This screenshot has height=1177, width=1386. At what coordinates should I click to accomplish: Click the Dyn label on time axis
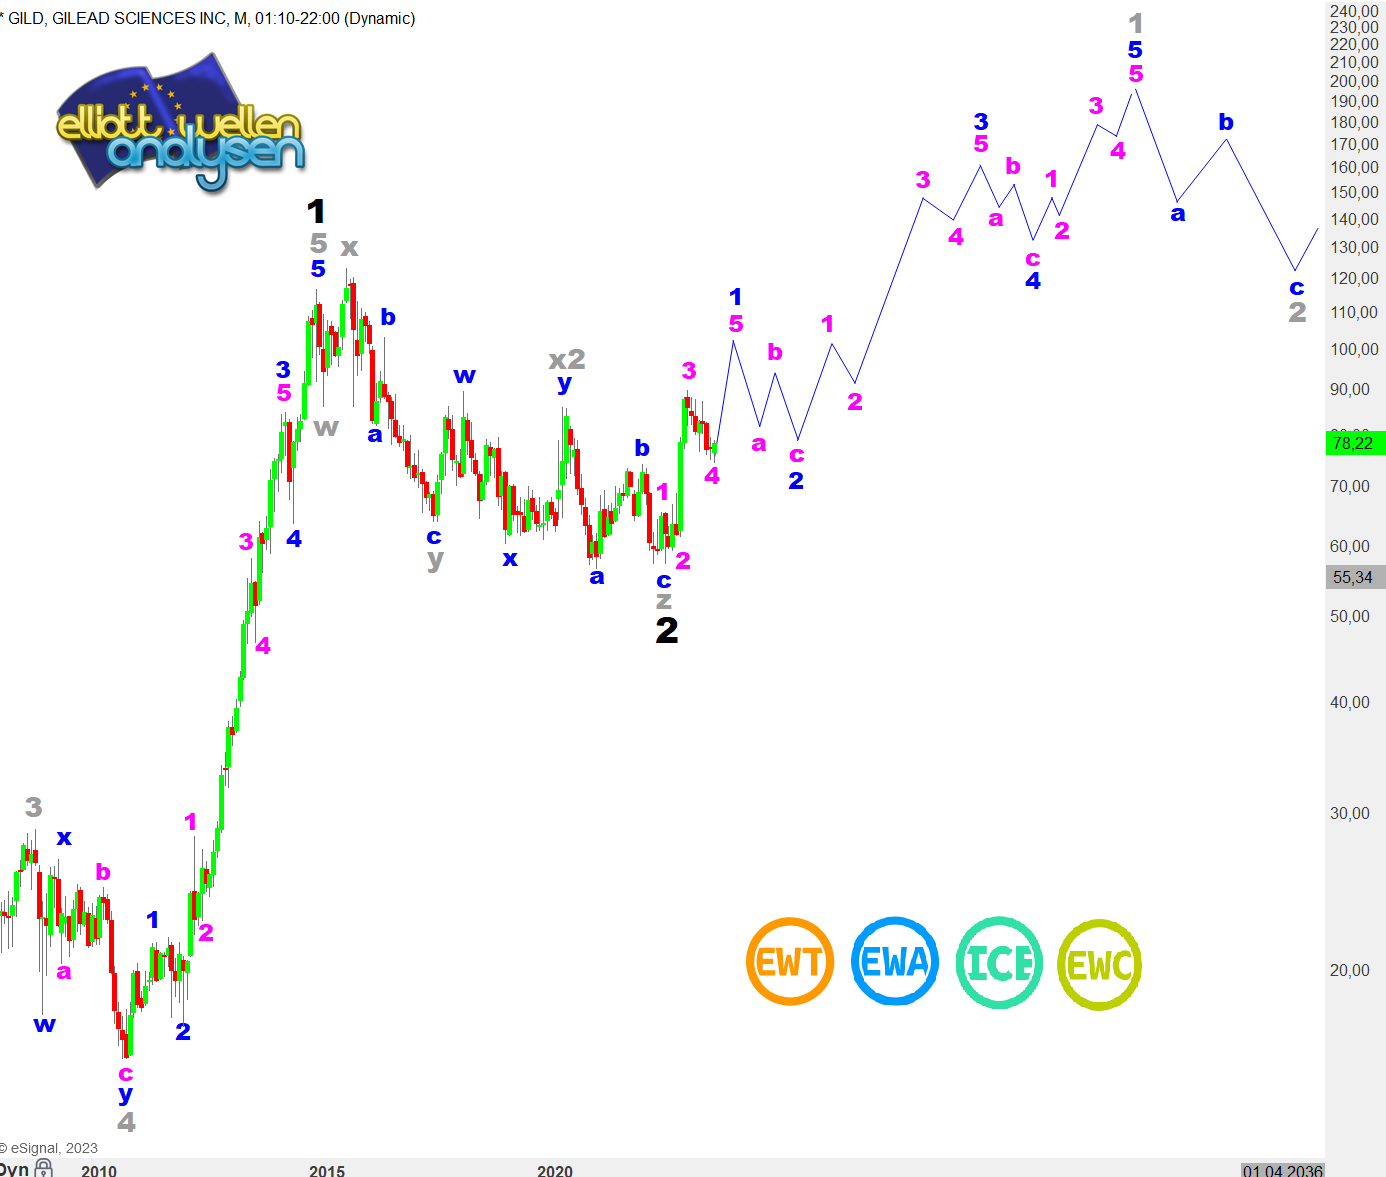[x=14, y=1169]
